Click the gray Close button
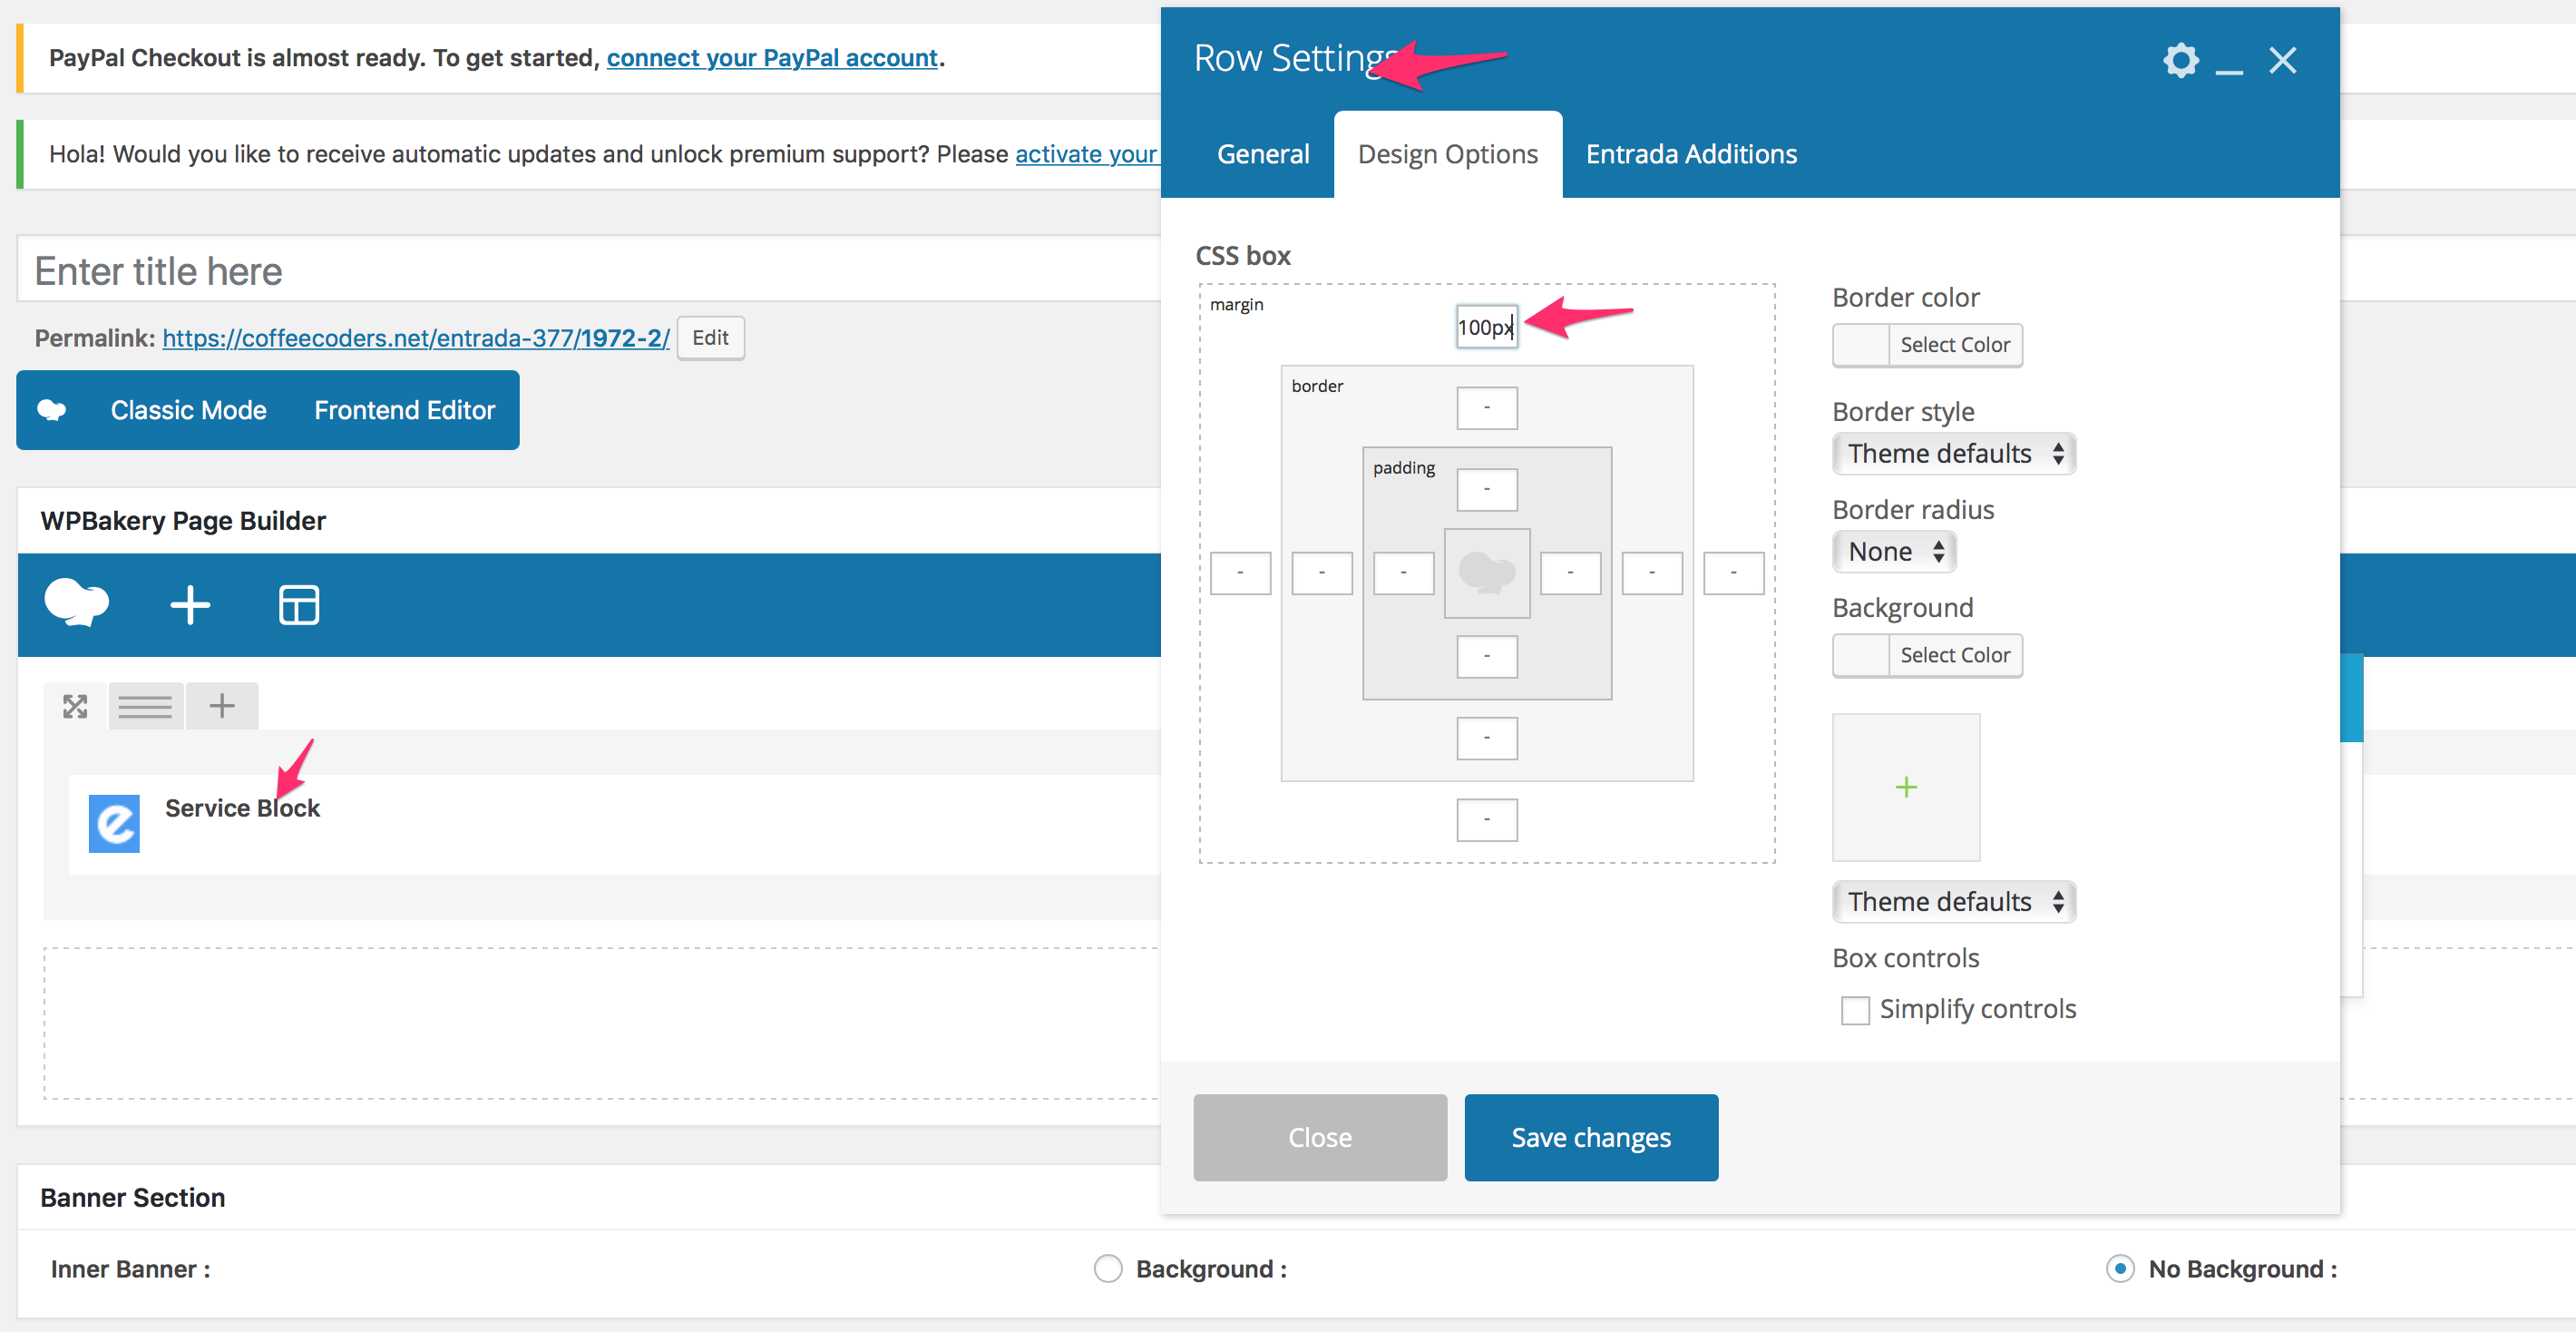Viewport: 2576px width, 1332px height. [x=1320, y=1137]
